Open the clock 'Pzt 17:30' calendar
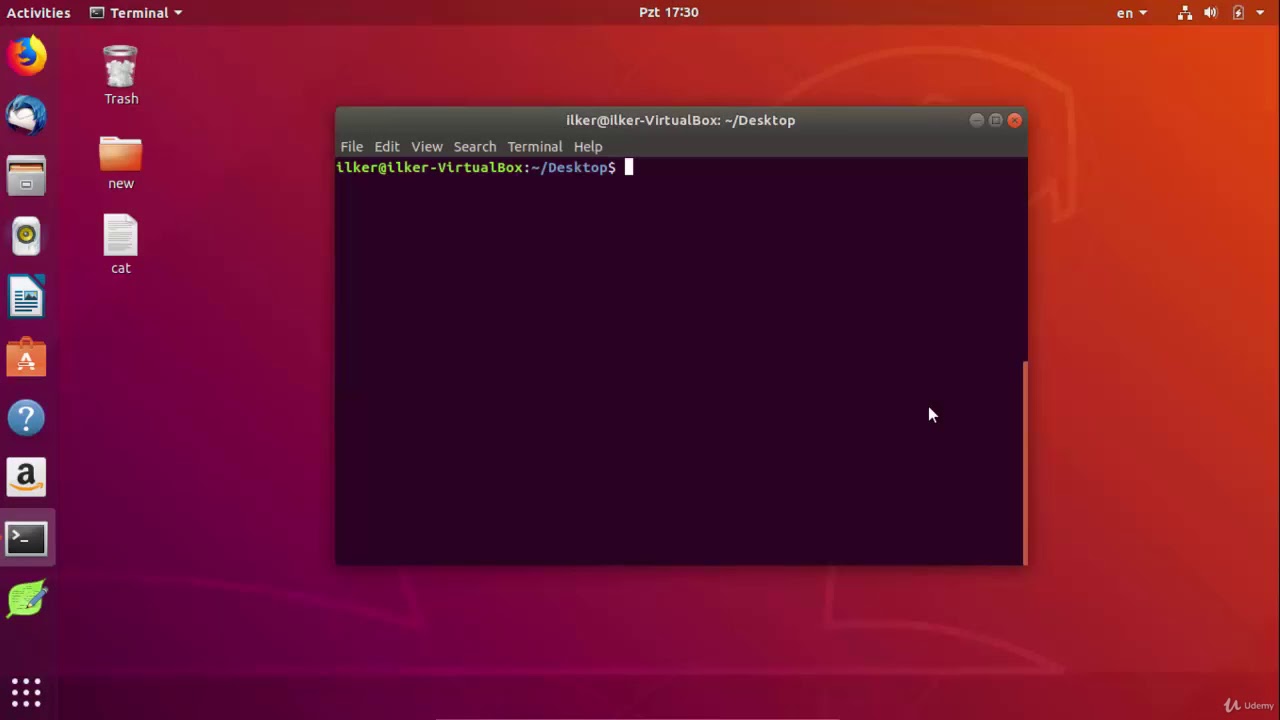 click(669, 12)
